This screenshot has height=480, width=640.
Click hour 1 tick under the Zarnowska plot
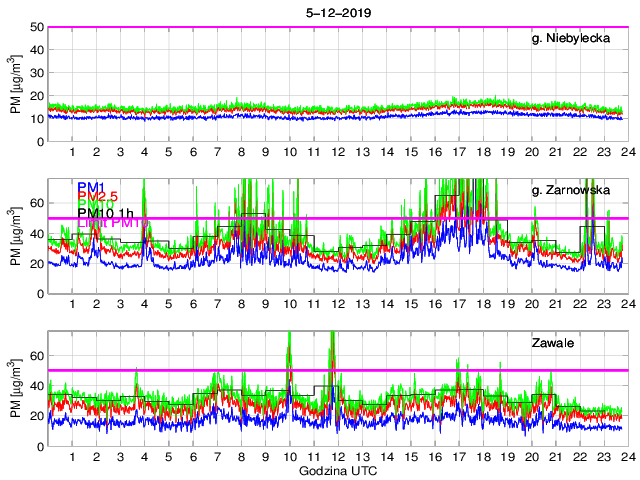click(x=73, y=304)
